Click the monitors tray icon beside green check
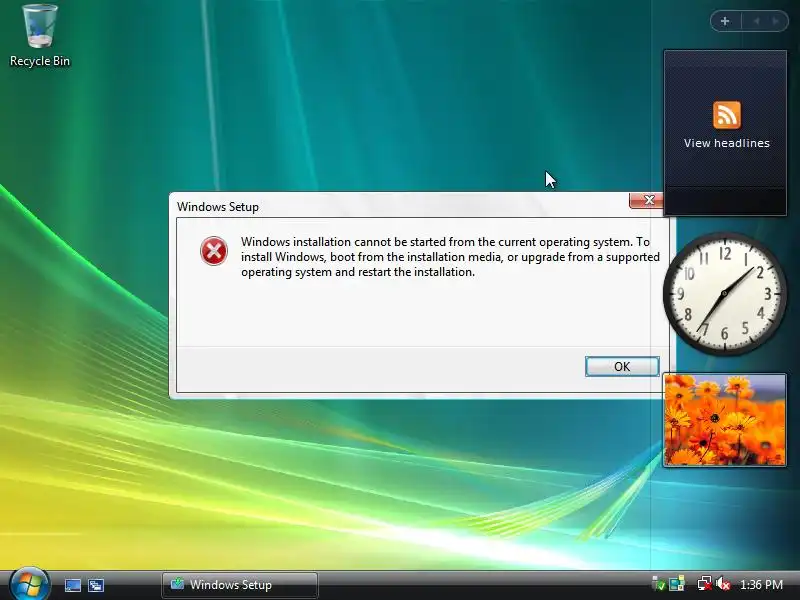The height and width of the screenshot is (600, 800). coord(677,584)
